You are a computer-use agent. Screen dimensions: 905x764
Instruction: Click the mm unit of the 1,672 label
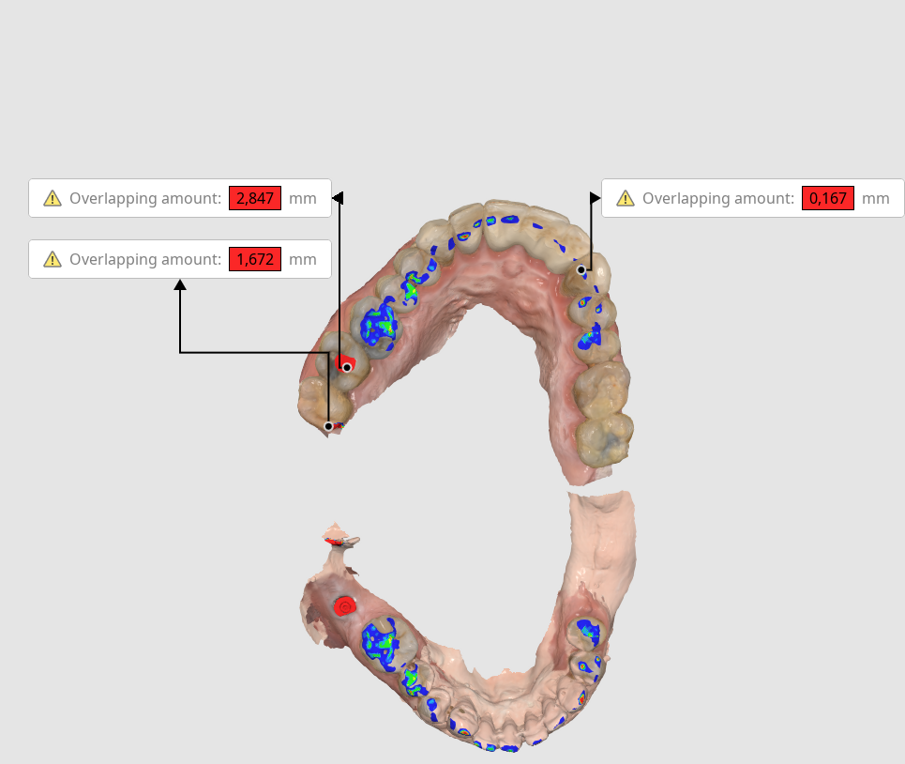[302, 260]
